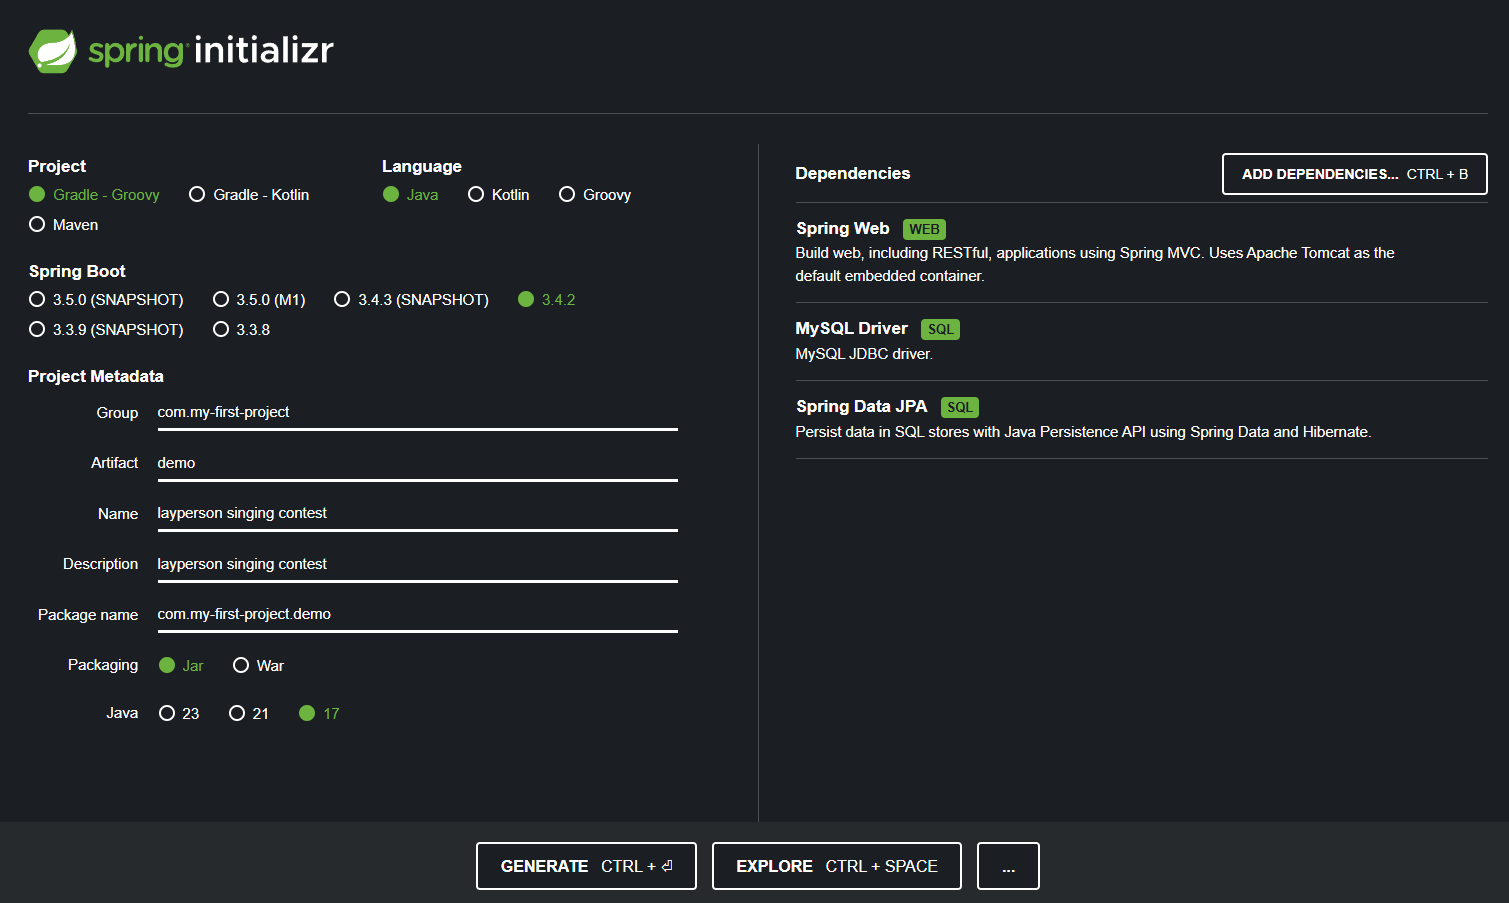Click the Dependencies heading

pyautogui.click(x=853, y=174)
